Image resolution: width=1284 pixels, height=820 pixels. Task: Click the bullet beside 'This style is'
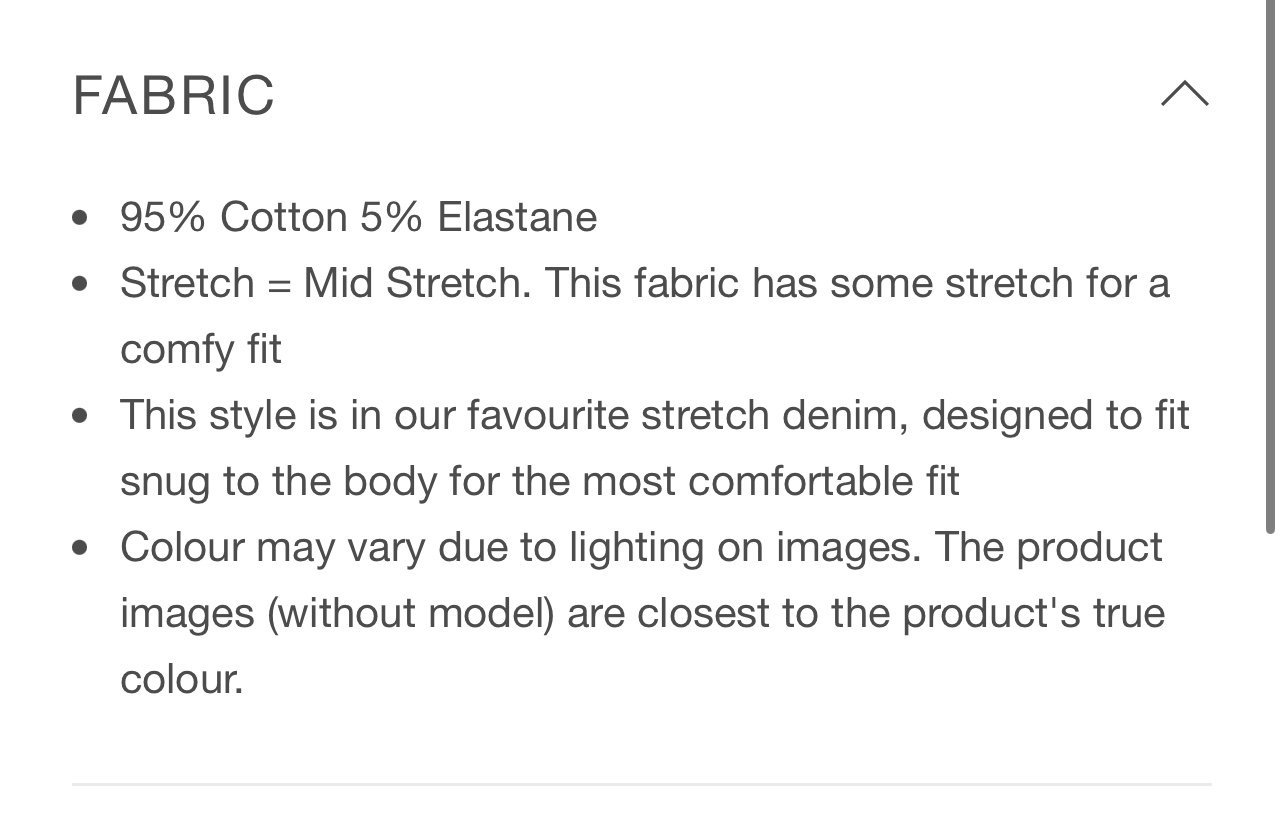point(81,417)
